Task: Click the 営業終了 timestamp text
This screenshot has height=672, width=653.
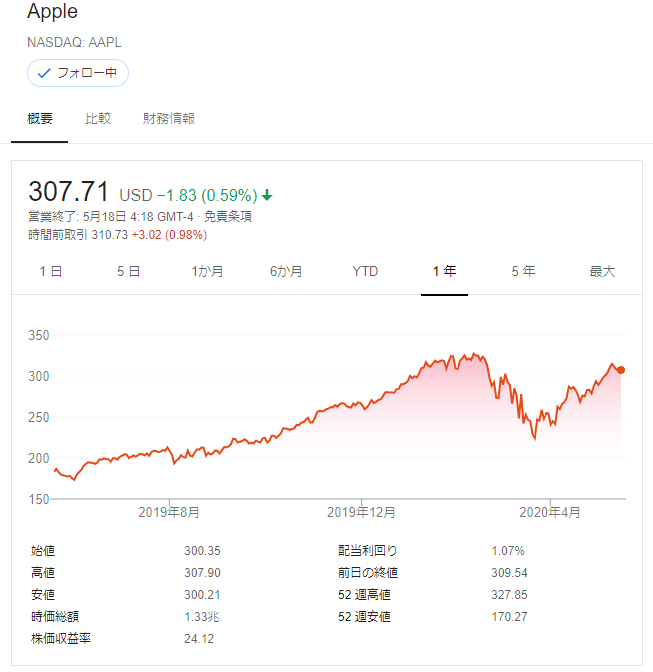Action: coord(111,216)
